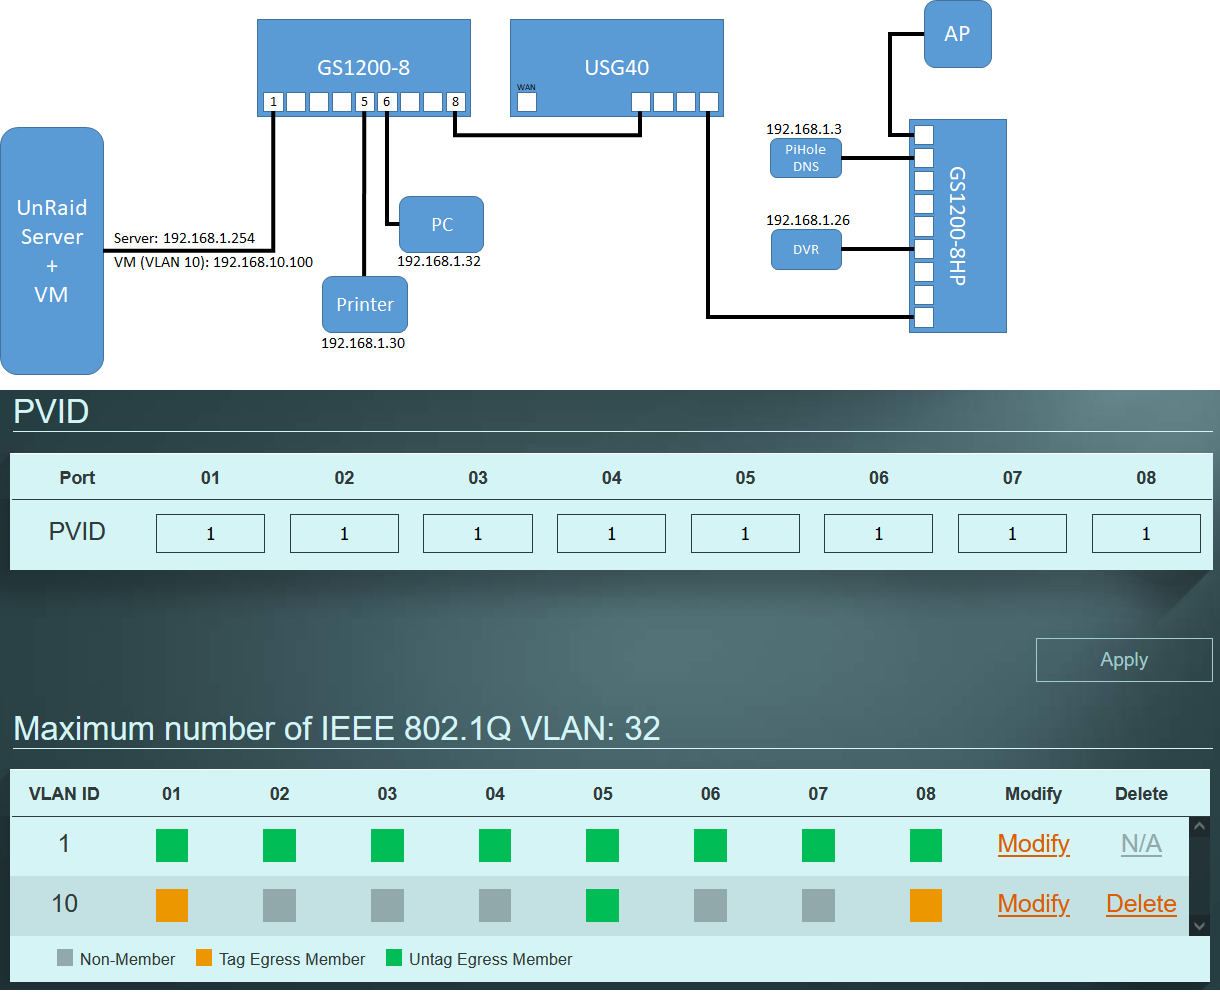The image size is (1220, 993).
Task: Click the Maximum number of VLAN heading
Action: [x=337, y=728]
